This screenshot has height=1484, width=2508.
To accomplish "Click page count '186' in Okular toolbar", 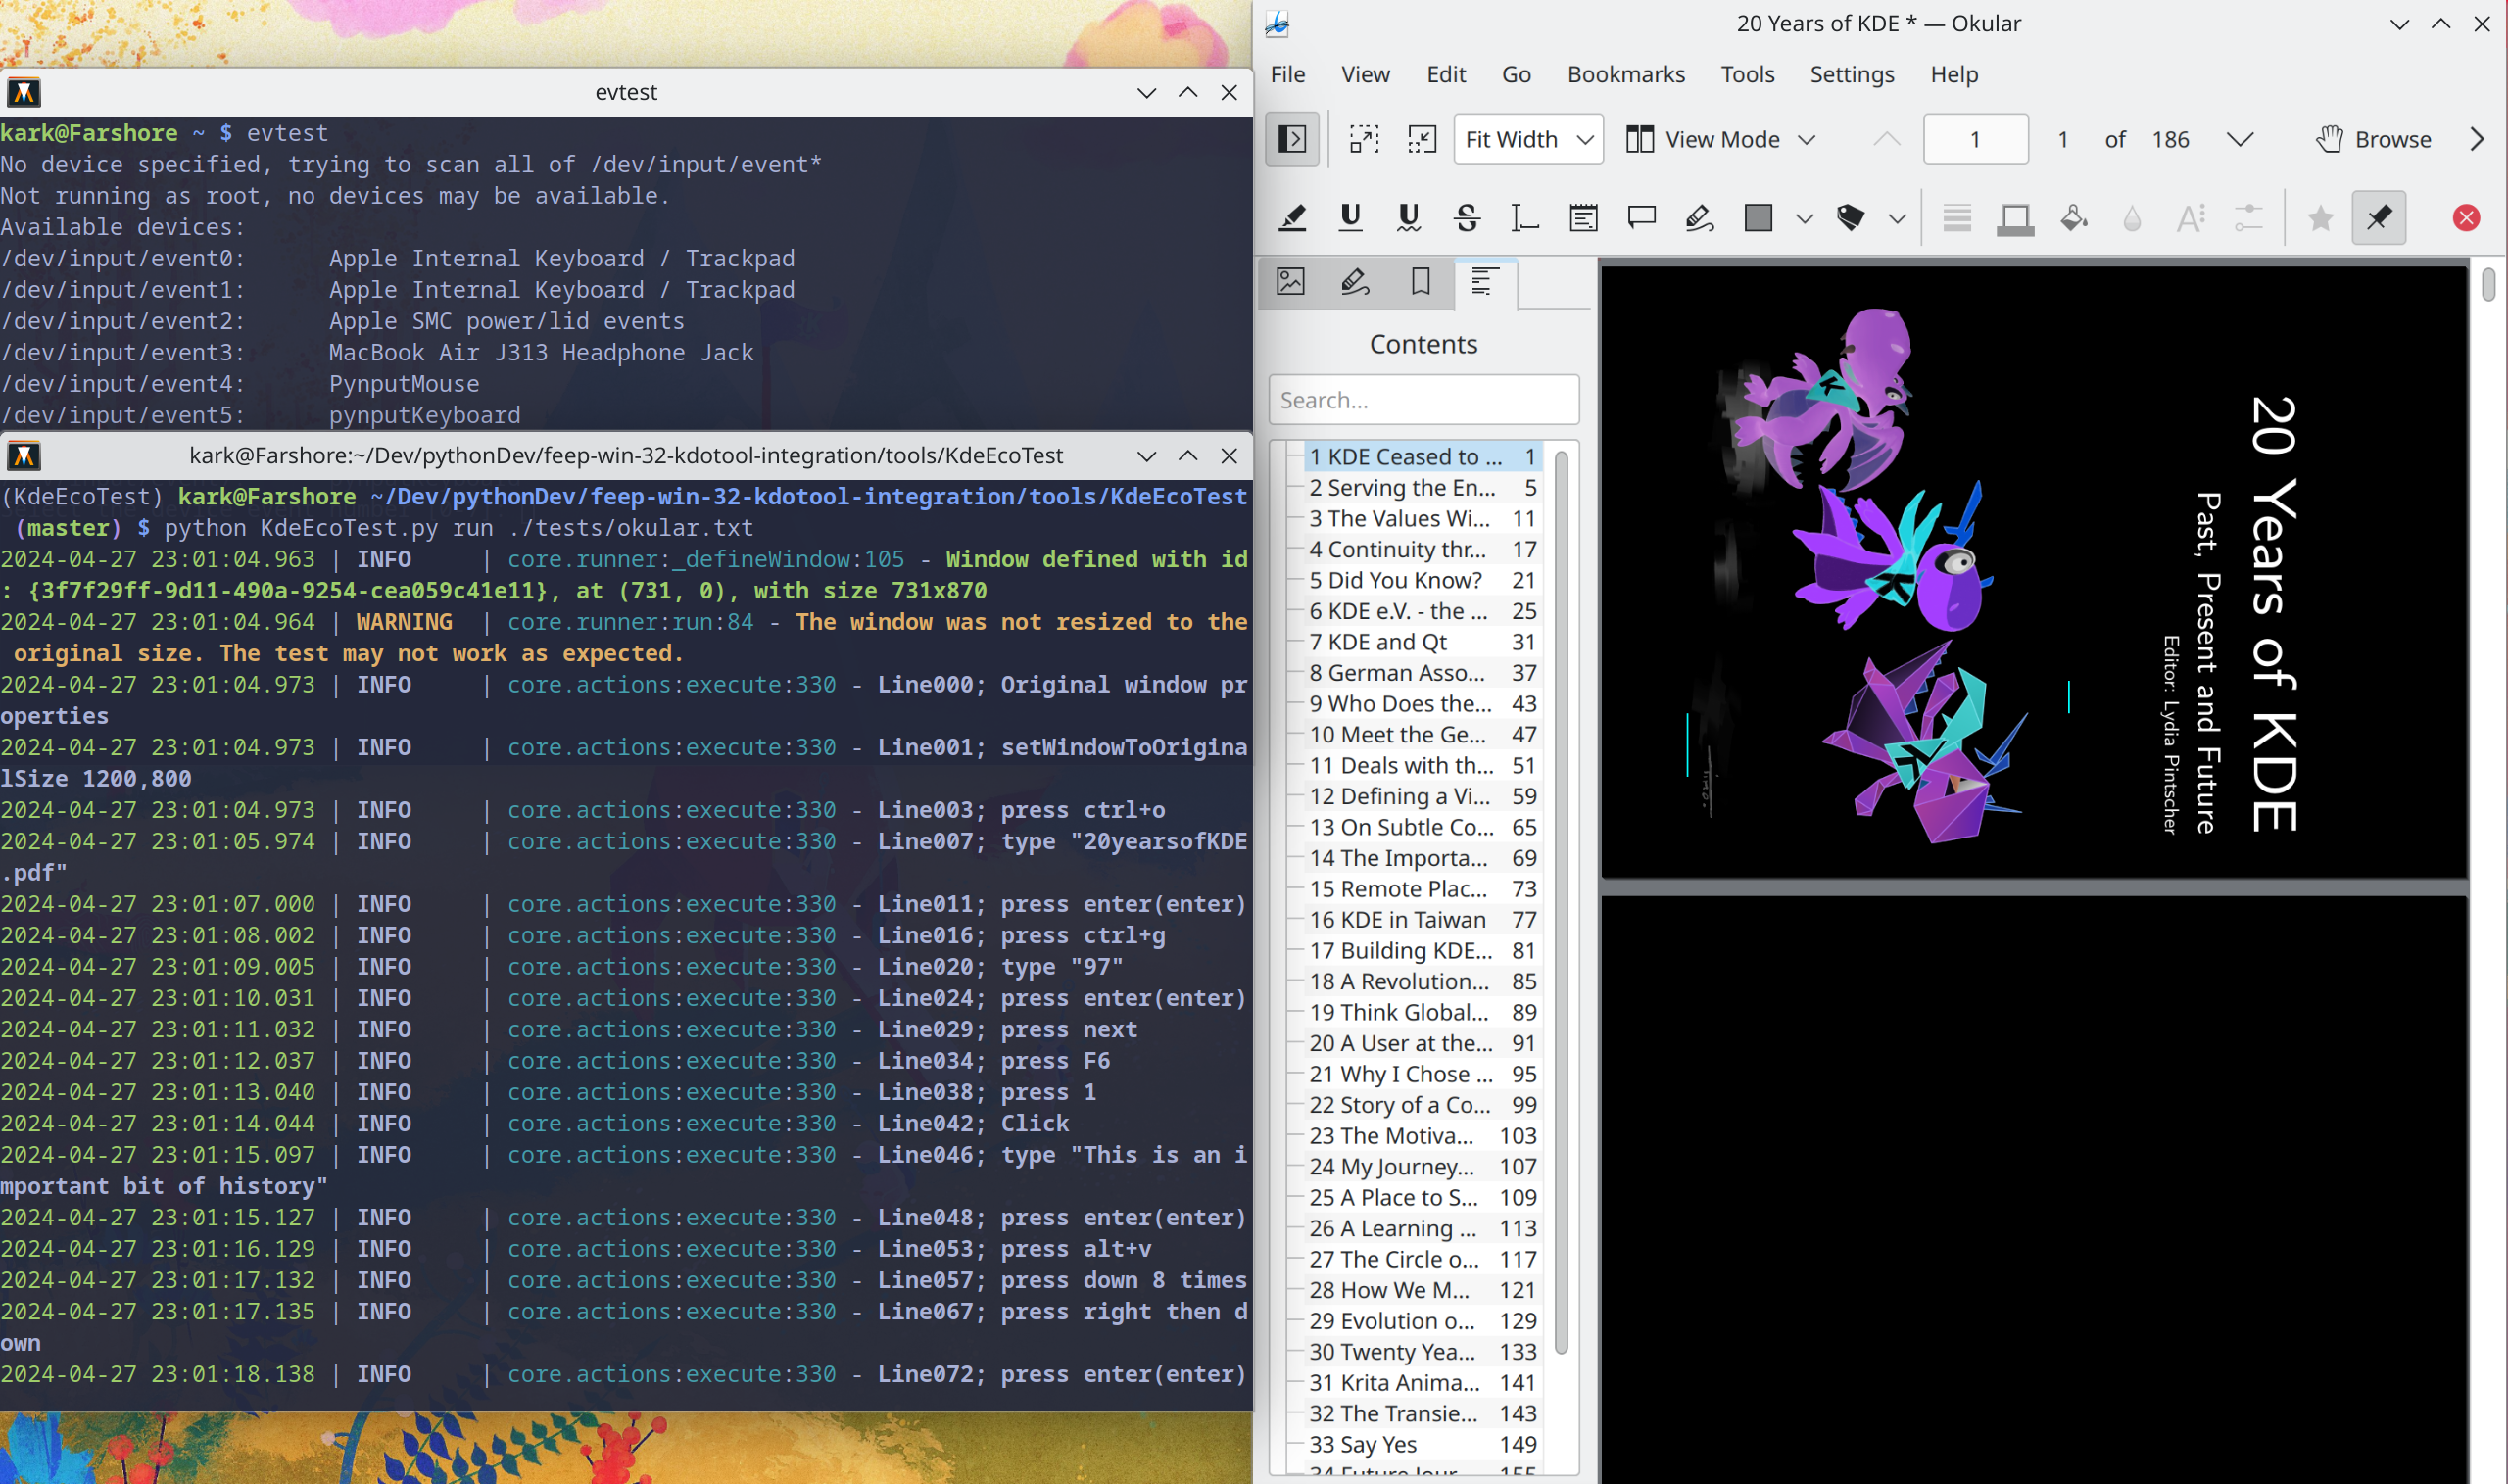I will 2170,139.
